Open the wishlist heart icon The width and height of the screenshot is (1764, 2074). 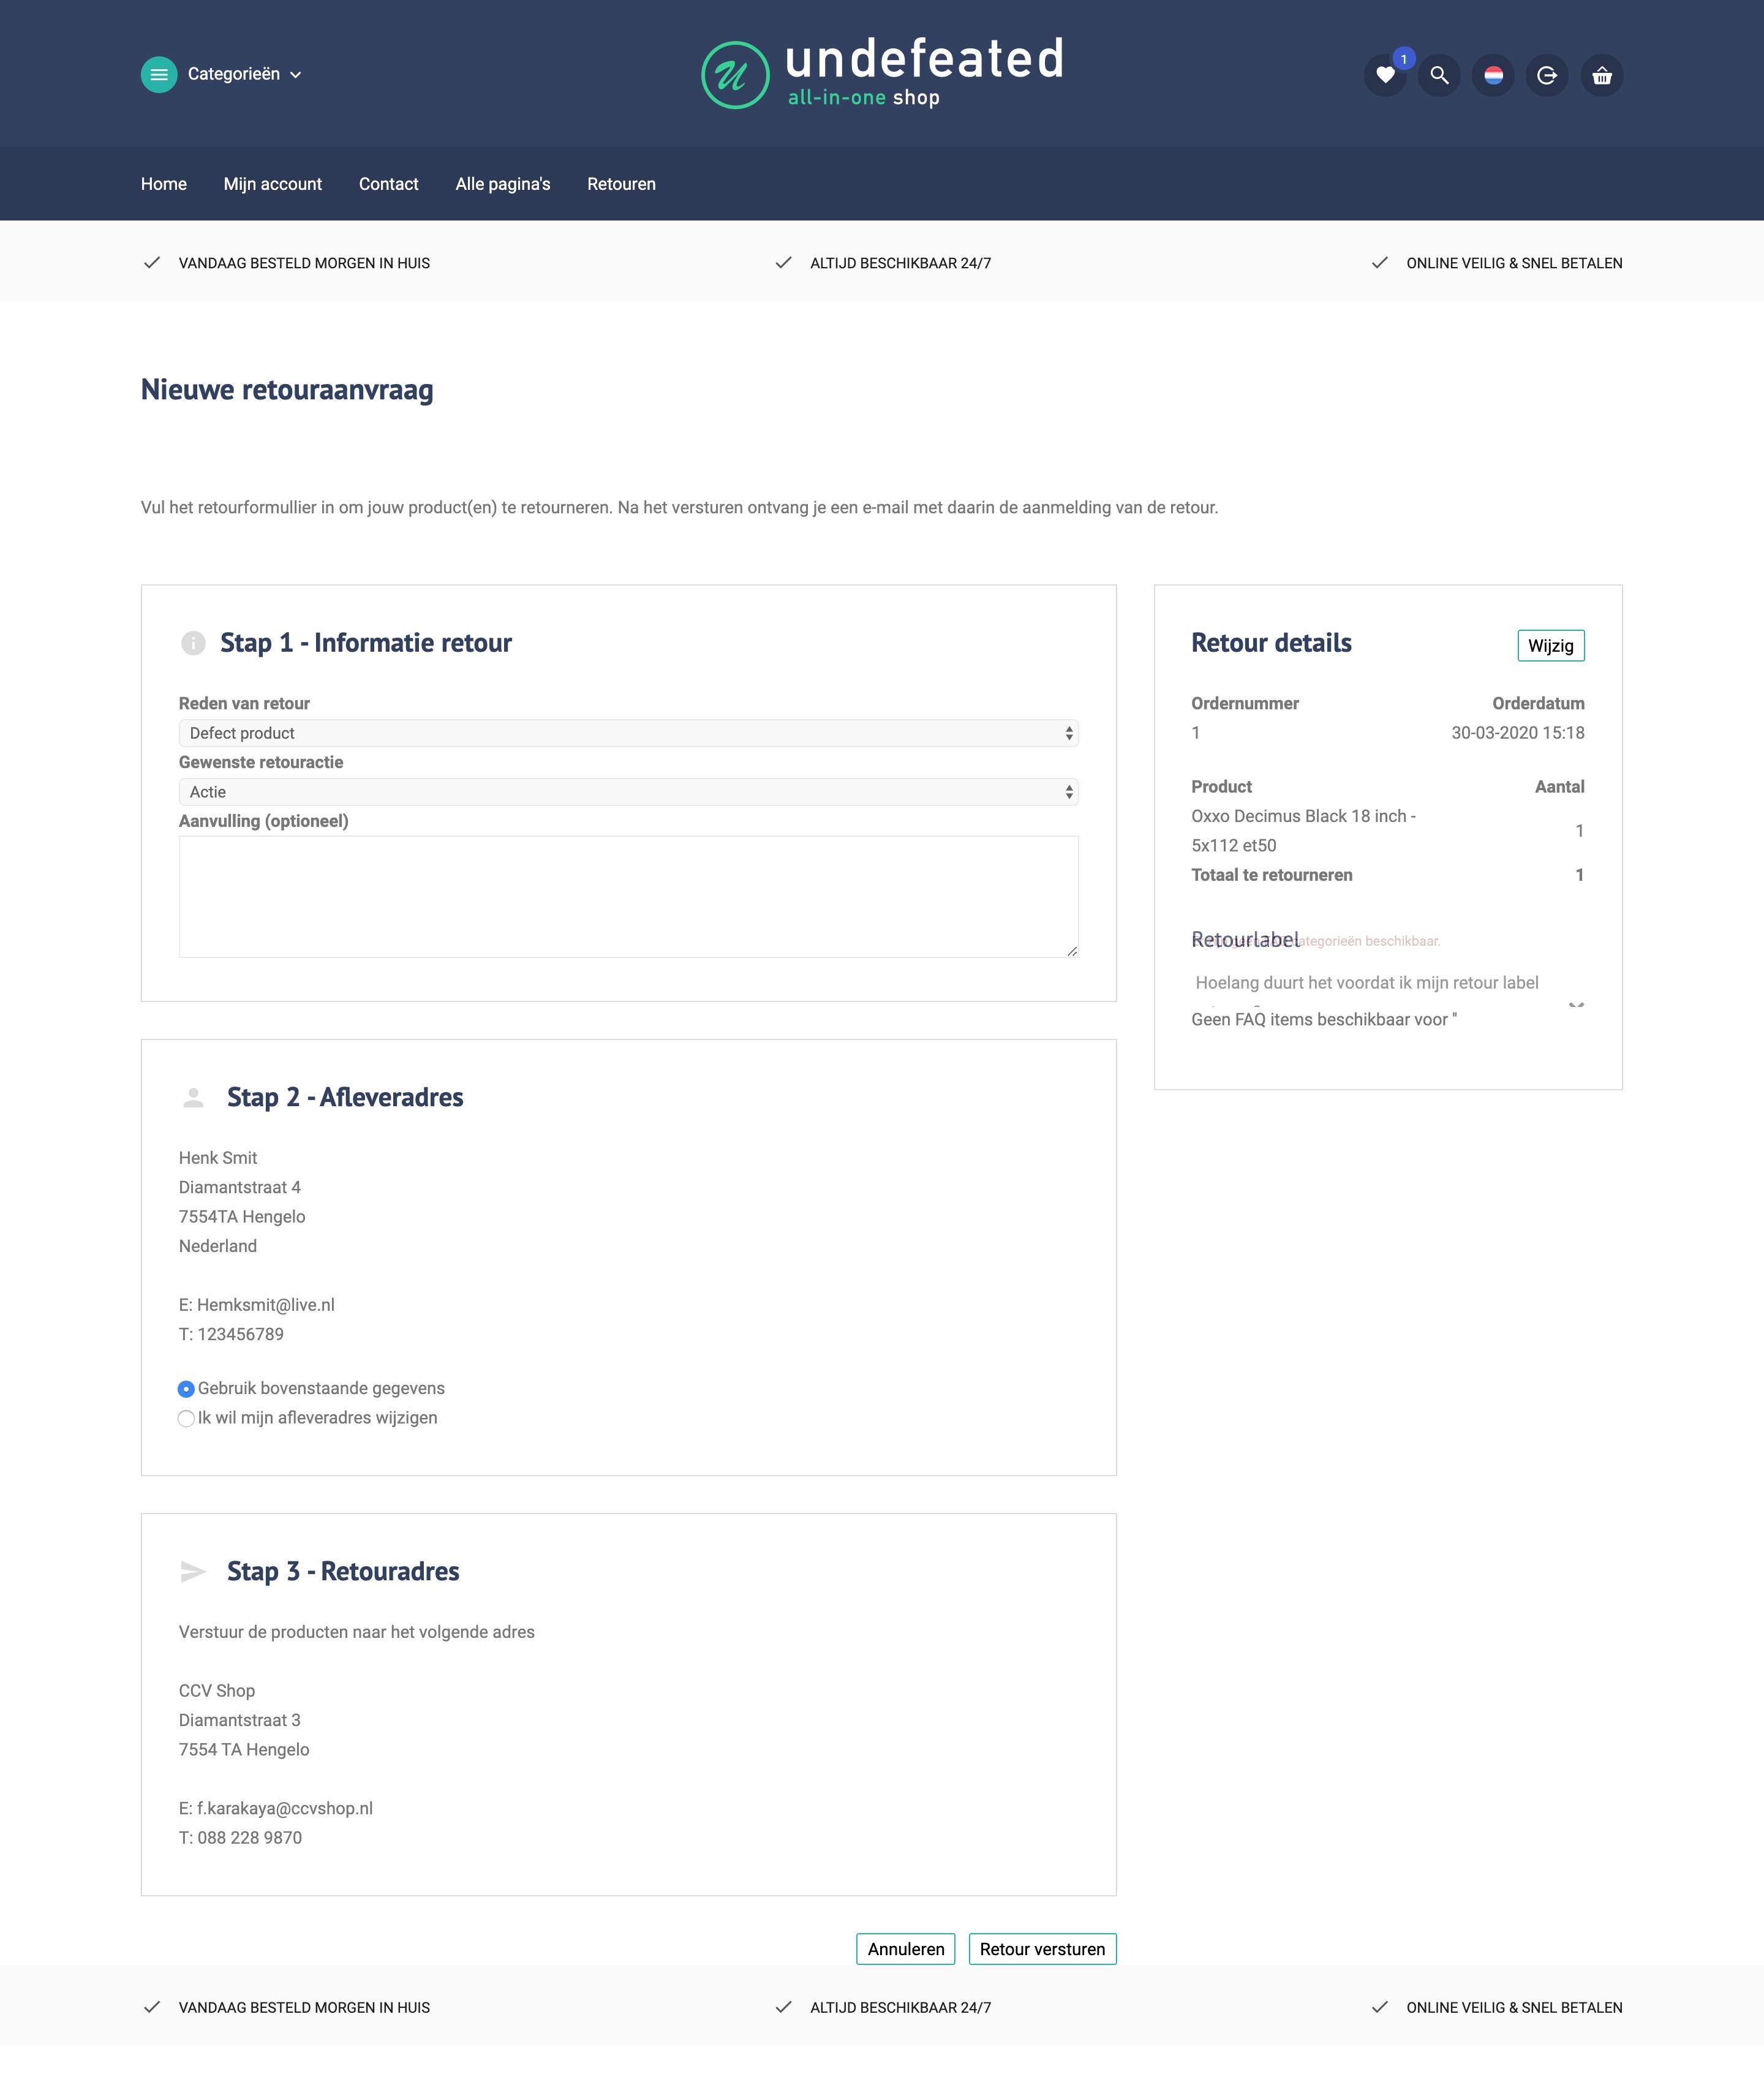(x=1385, y=75)
